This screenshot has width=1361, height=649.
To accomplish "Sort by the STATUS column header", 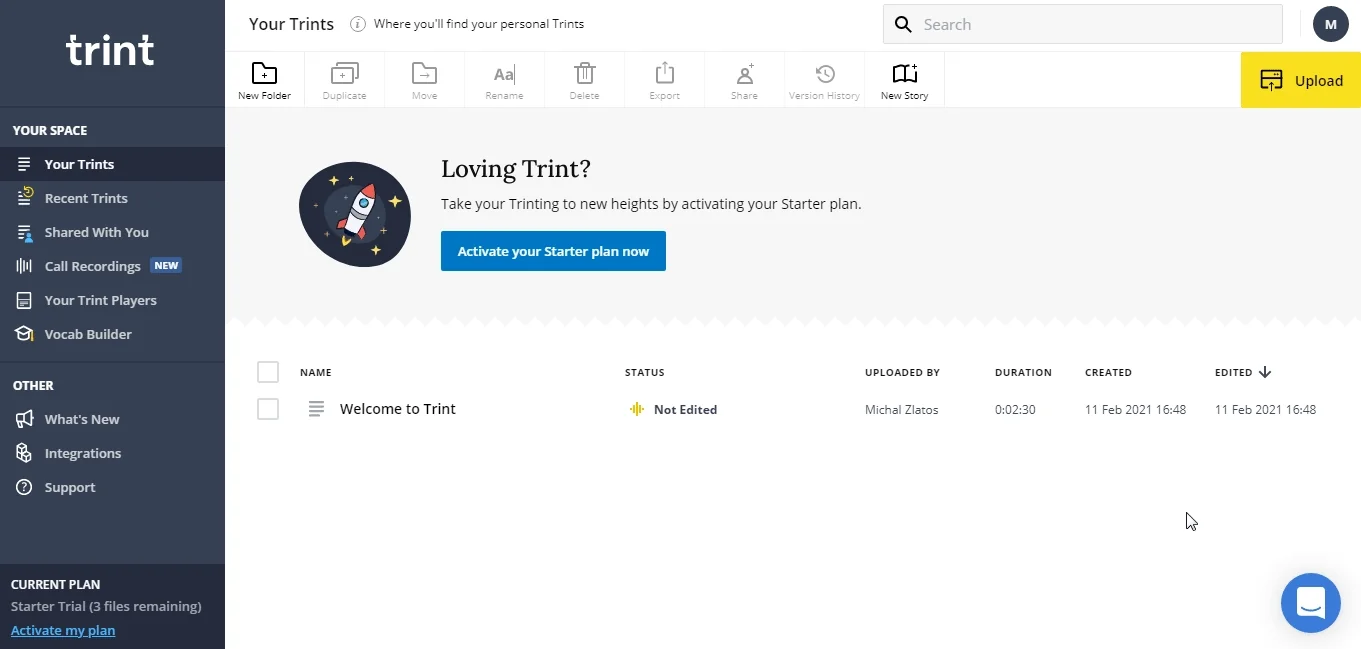I will [x=645, y=372].
